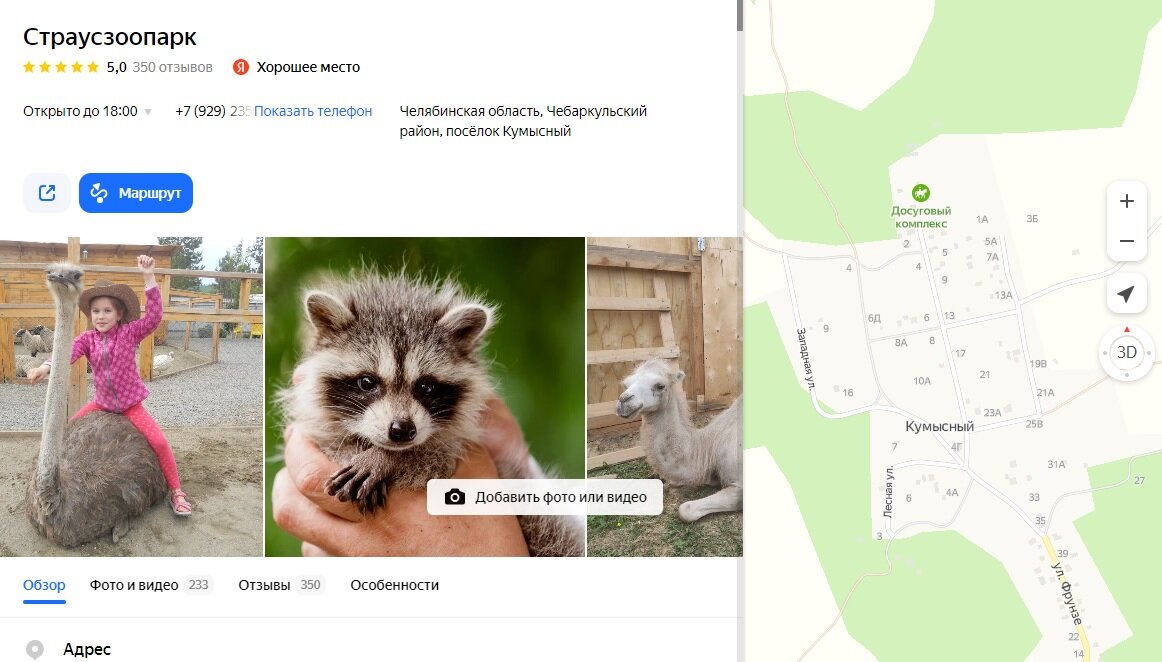Click the Западная ул. street label
Image resolution: width=1162 pixels, height=662 pixels.
(x=806, y=359)
